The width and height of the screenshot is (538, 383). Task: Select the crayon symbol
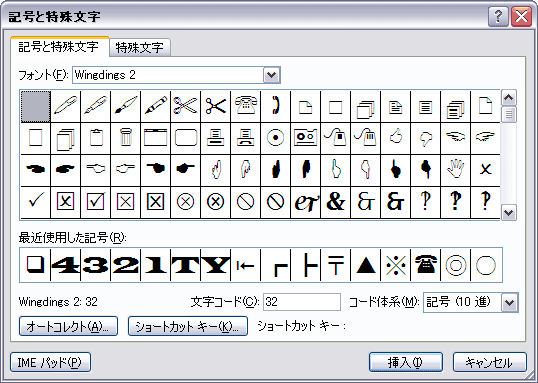(155, 106)
